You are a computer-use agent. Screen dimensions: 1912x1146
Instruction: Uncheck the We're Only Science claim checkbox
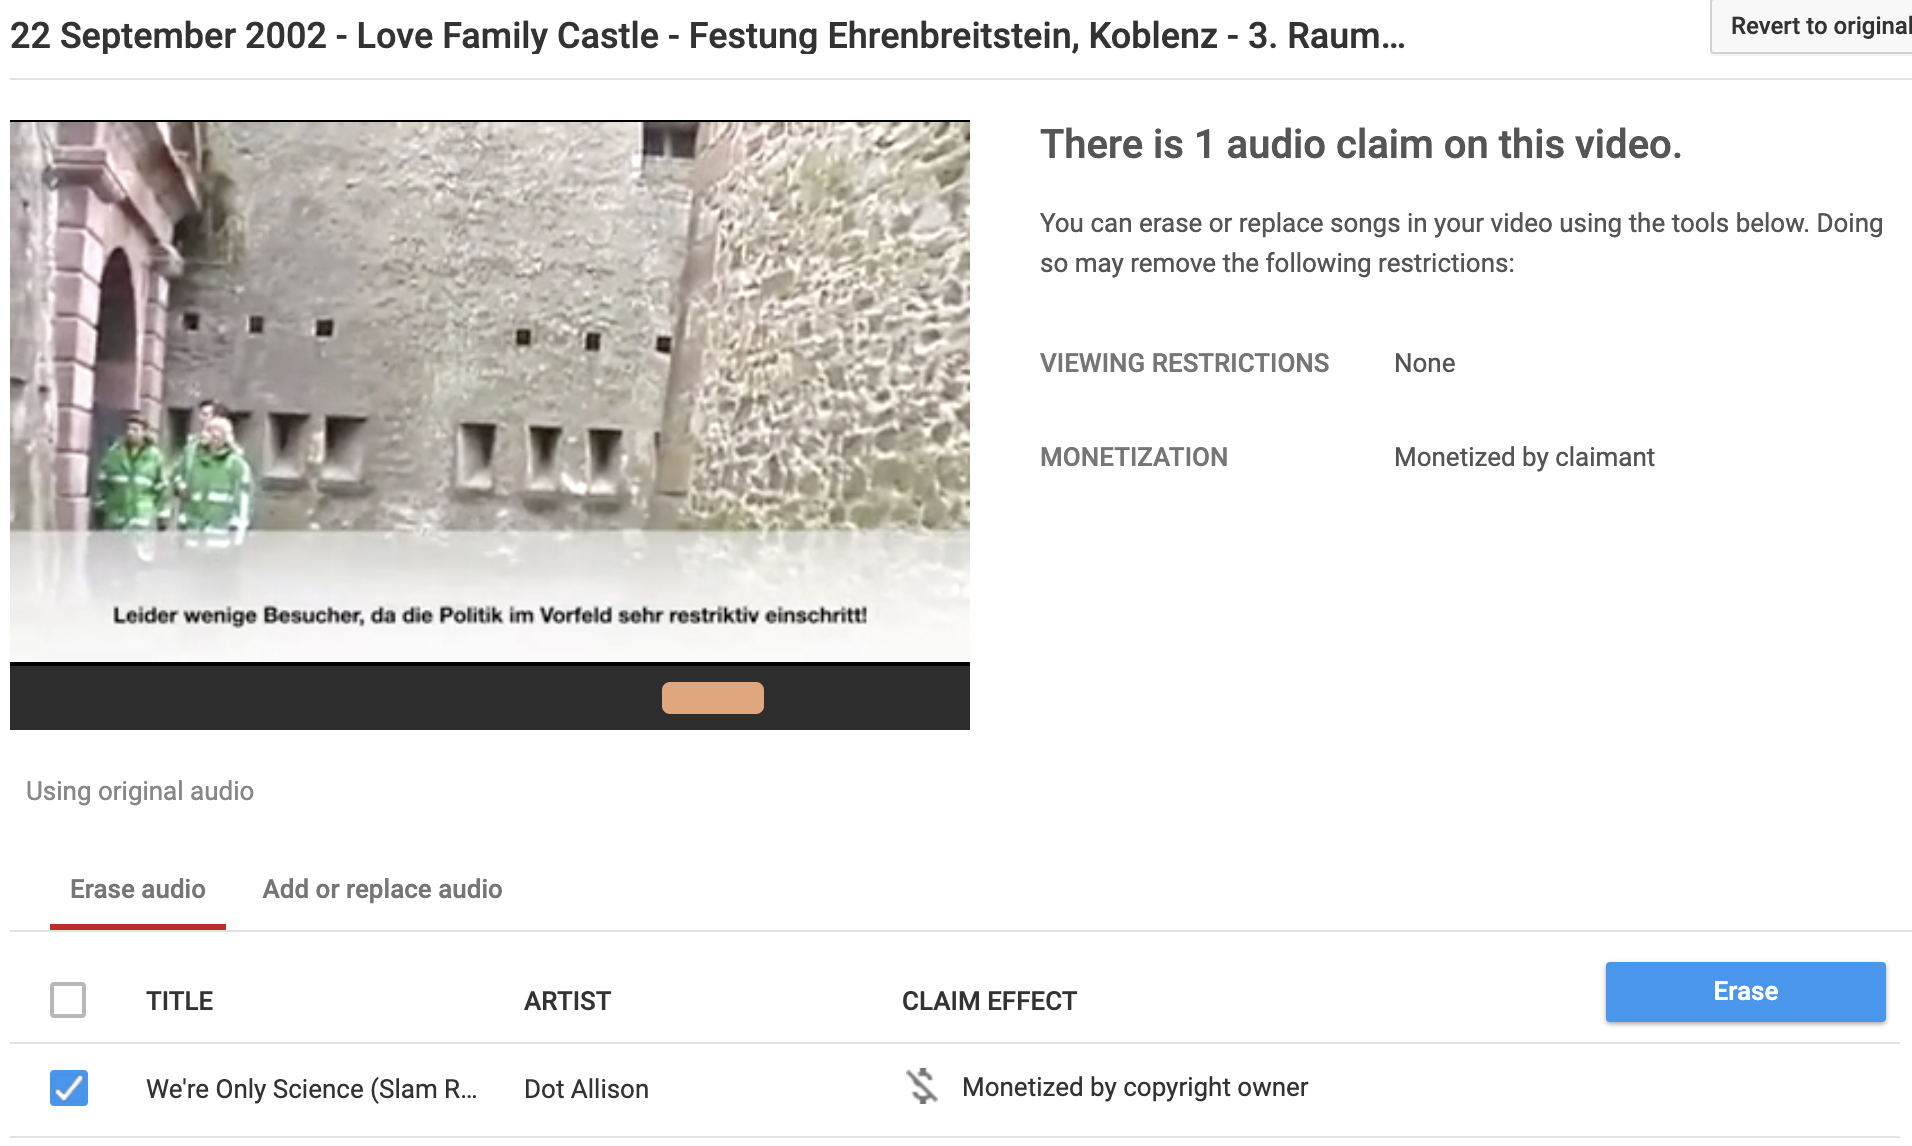pyautogui.click(x=69, y=1088)
